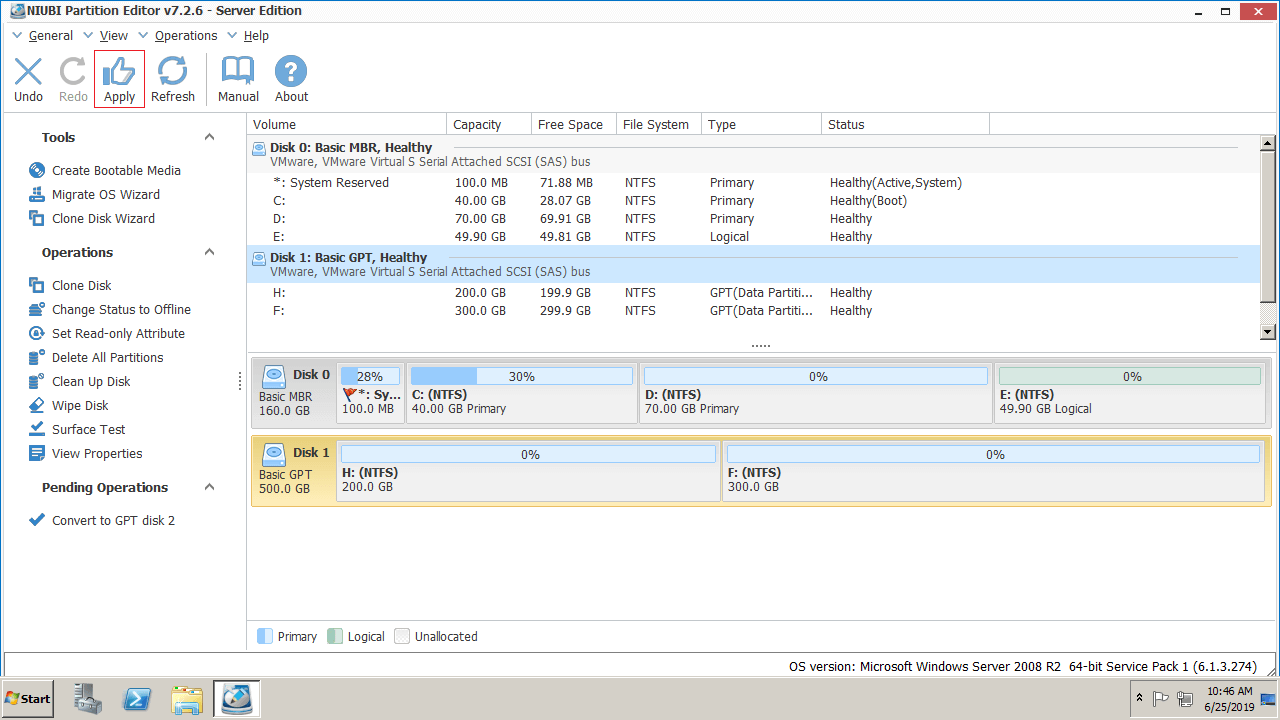The height and width of the screenshot is (720, 1280).
Task: Click the About question mark icon
Action: tap(291, 72)
